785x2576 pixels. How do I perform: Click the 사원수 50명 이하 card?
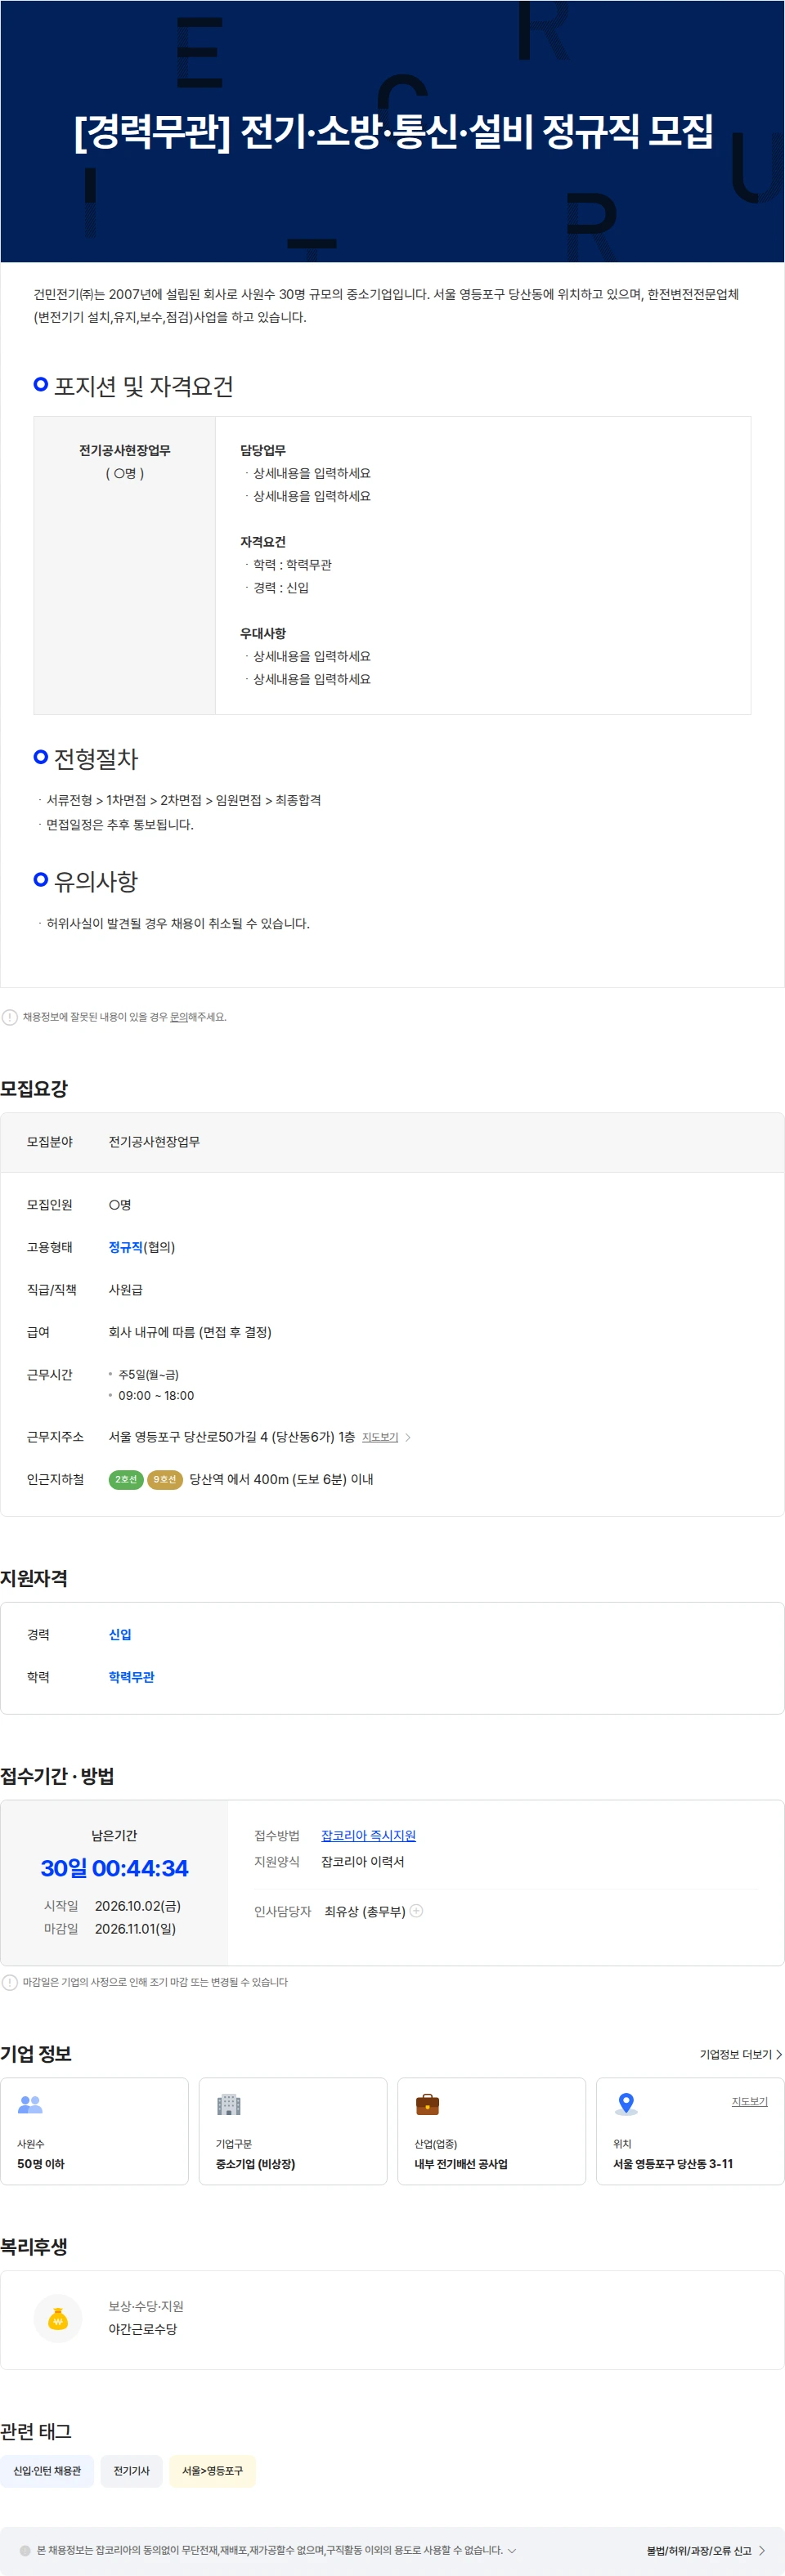point(94,2130)
